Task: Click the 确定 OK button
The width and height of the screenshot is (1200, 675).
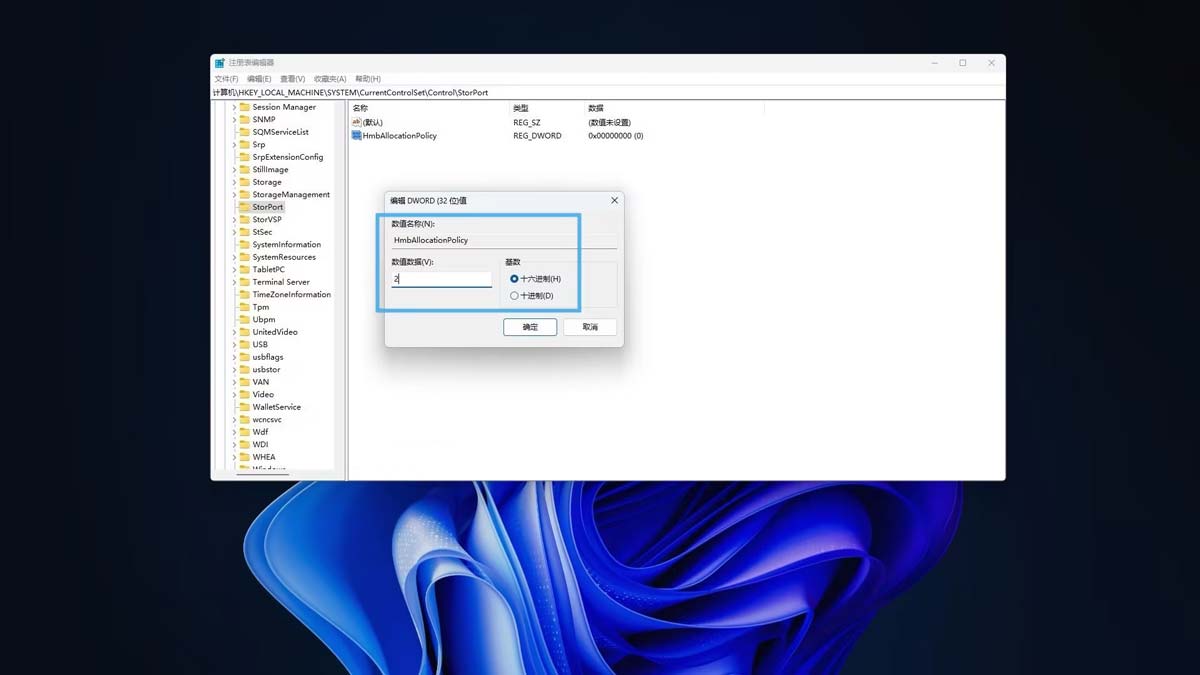Action: pos(530,327)
